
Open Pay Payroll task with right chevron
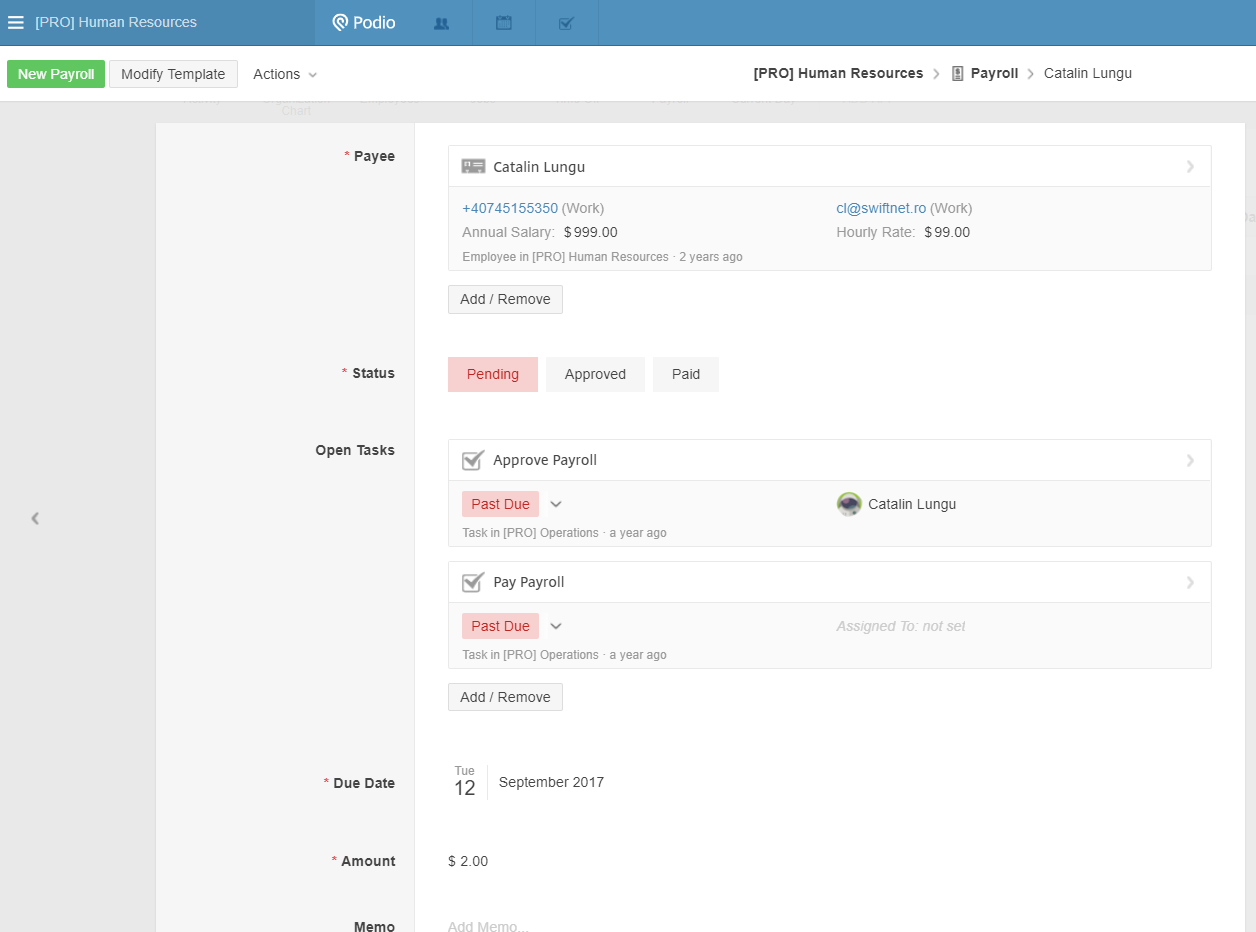coord(1190,583)
